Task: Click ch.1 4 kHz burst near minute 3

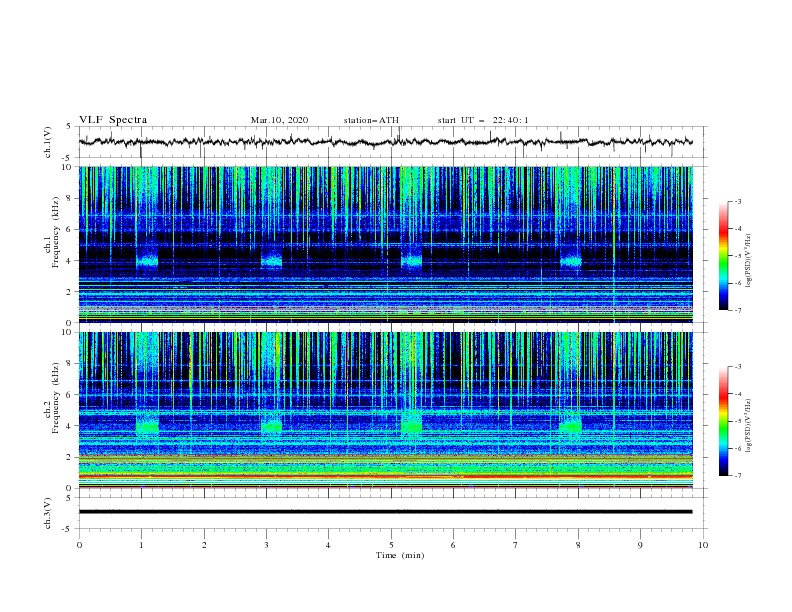Action: tap(271, 259)
